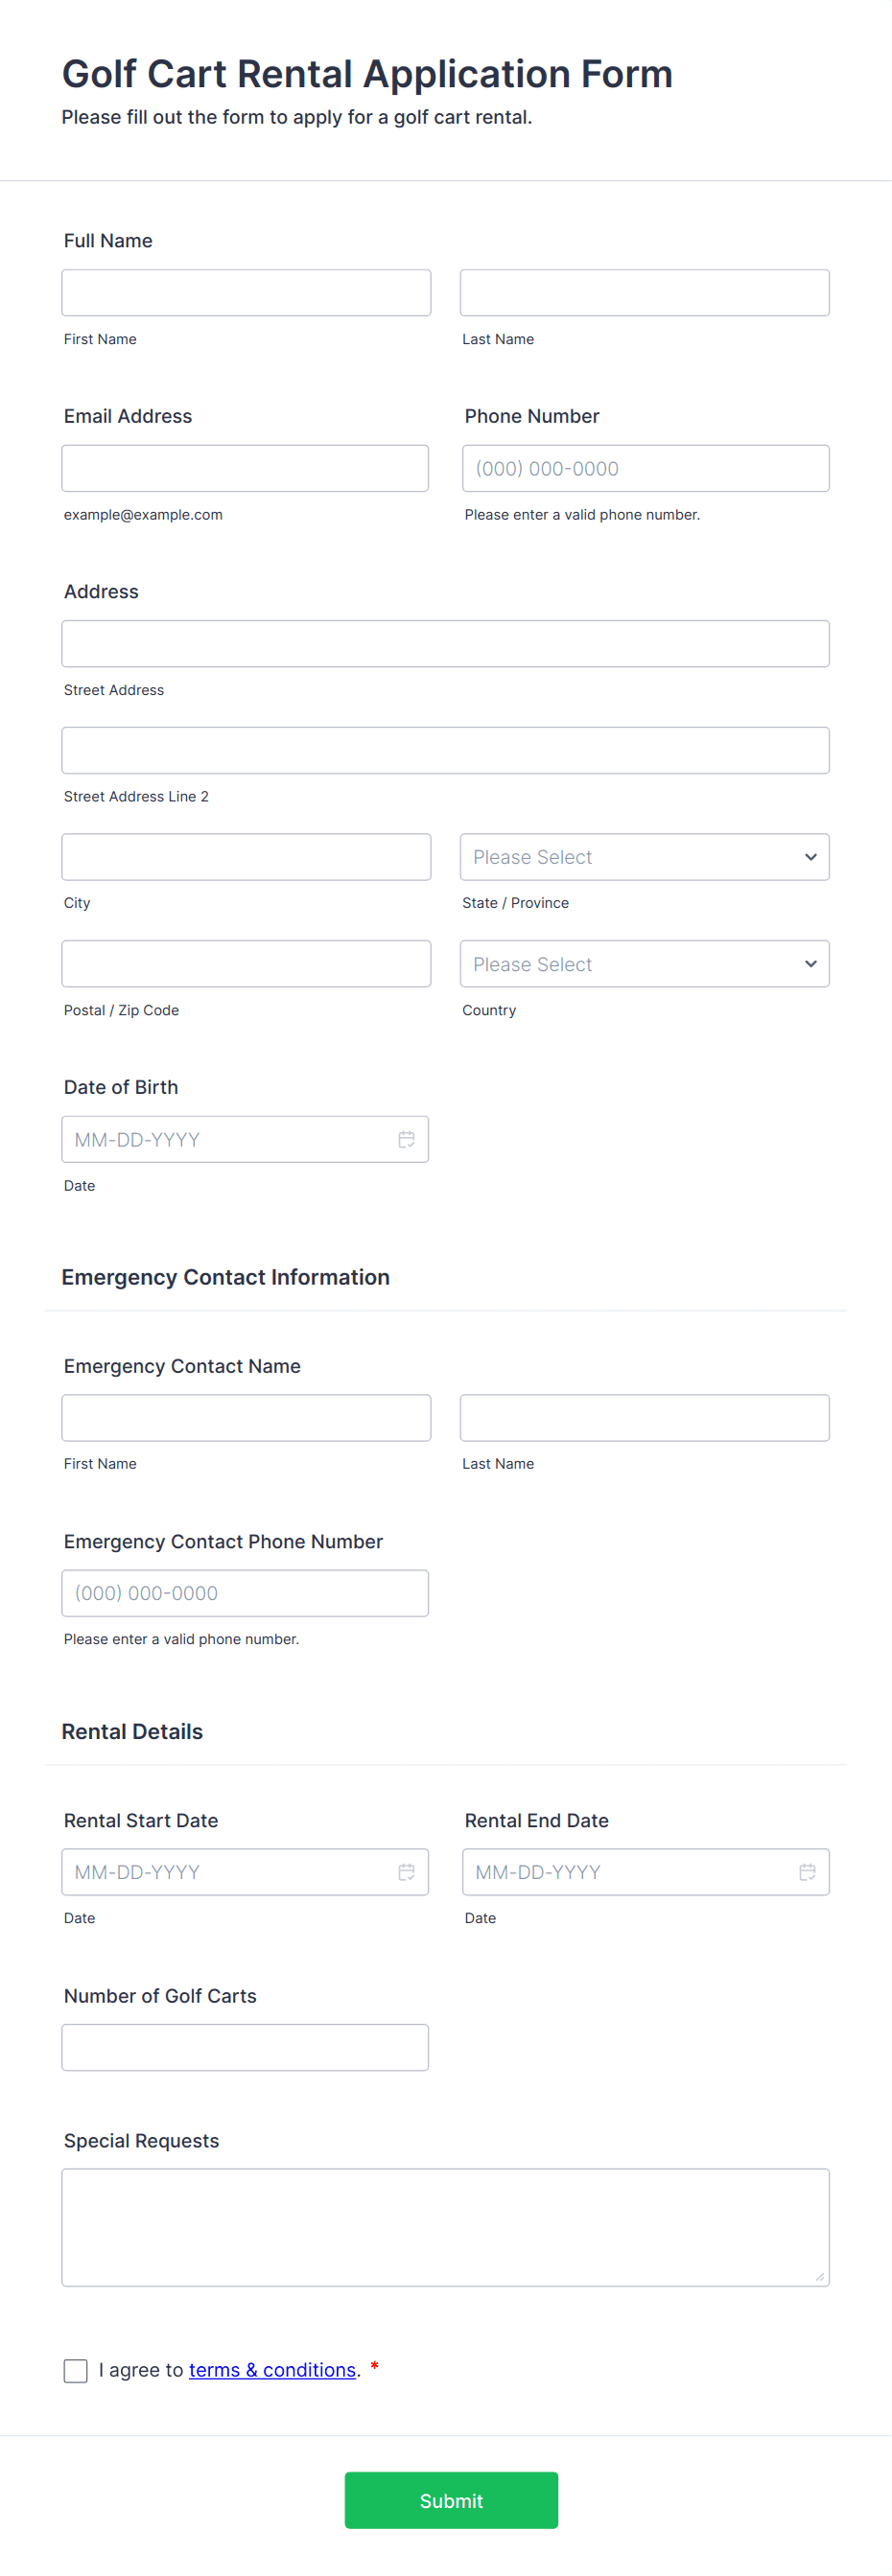Viewport: 892px width, 2576px height.
Task: Click the City input field
Action: 246,857
